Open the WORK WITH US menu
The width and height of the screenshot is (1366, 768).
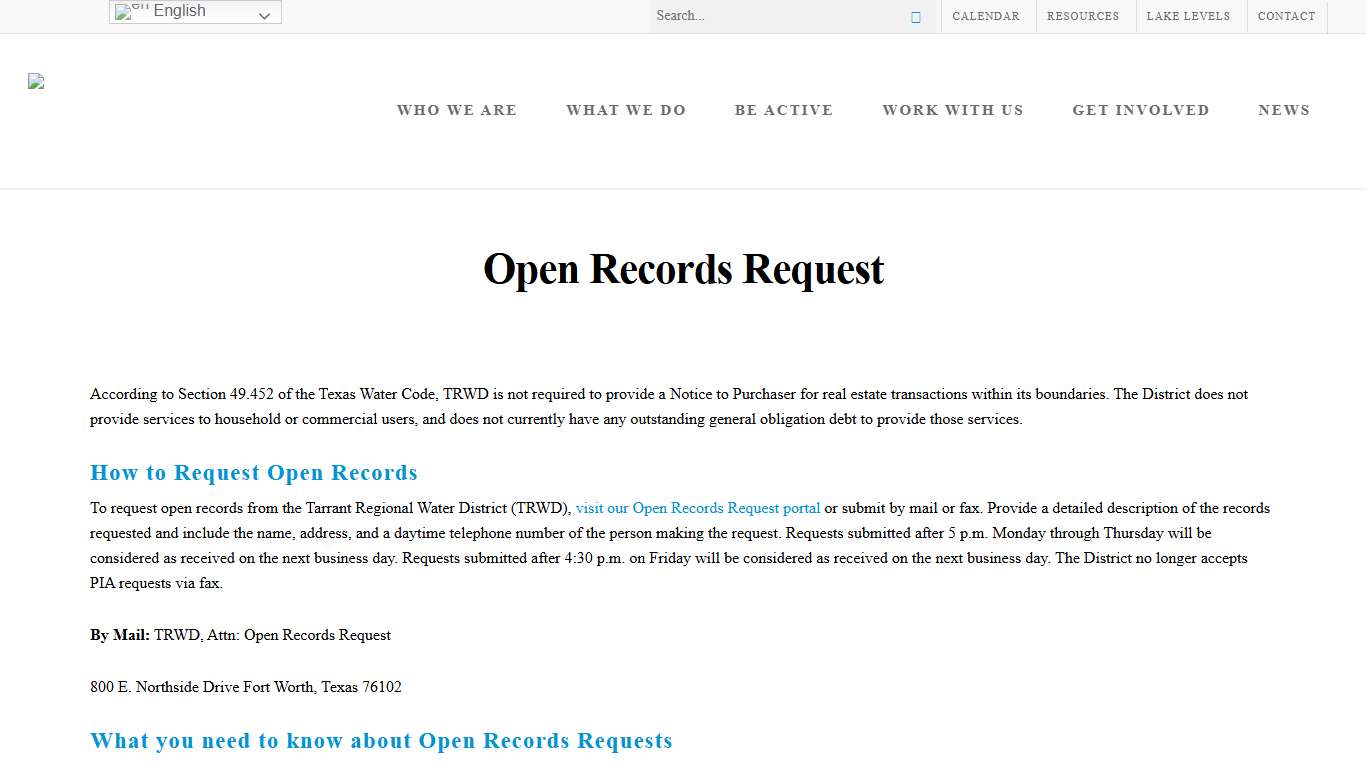click(953, 110)
